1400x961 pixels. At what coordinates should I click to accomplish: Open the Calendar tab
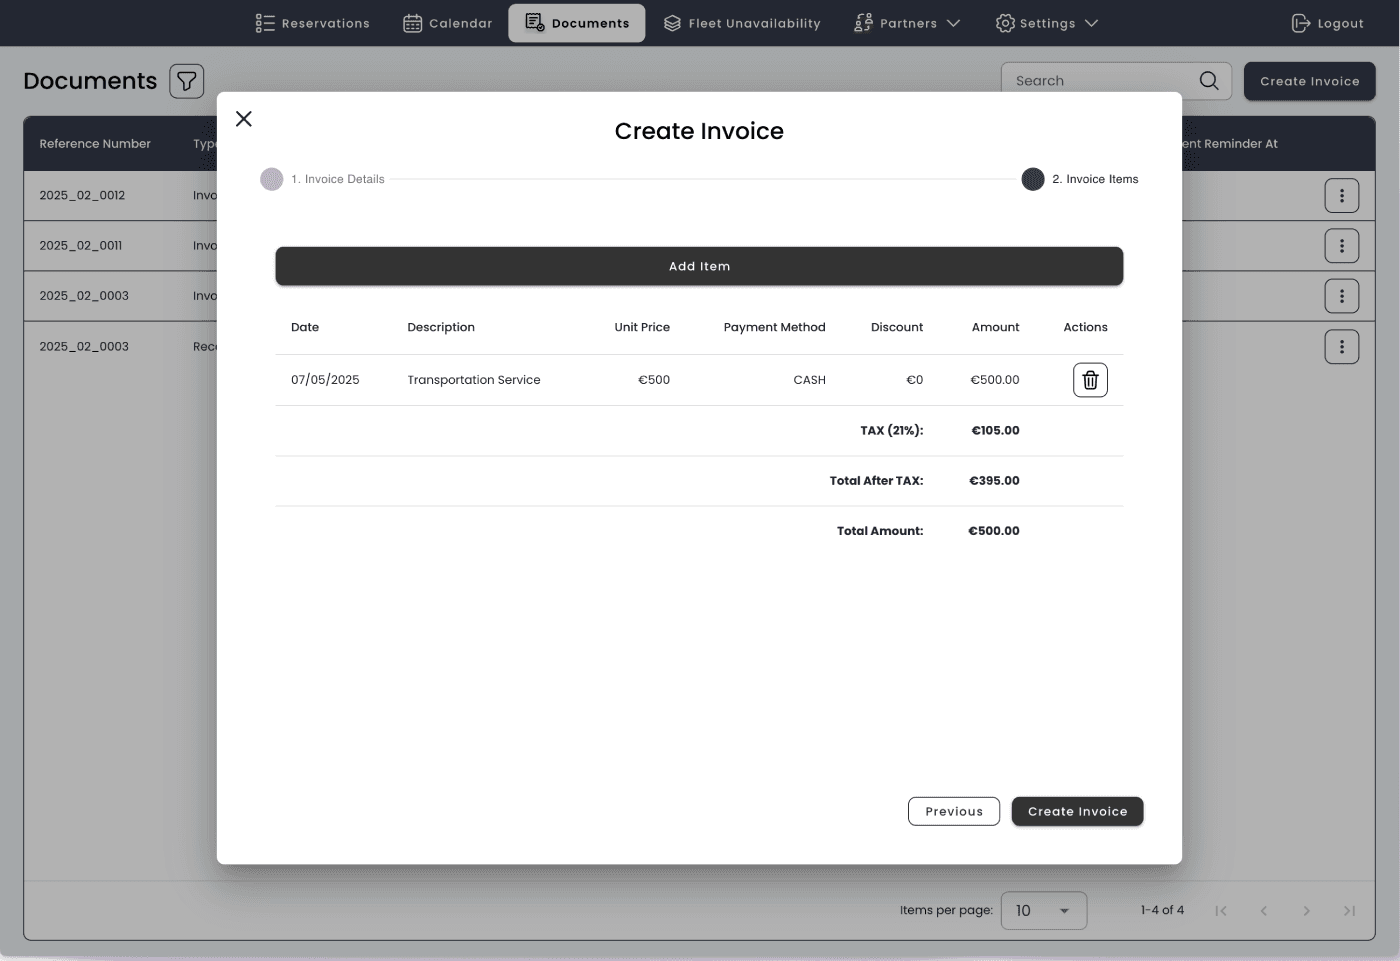click(x=447, y=23)
